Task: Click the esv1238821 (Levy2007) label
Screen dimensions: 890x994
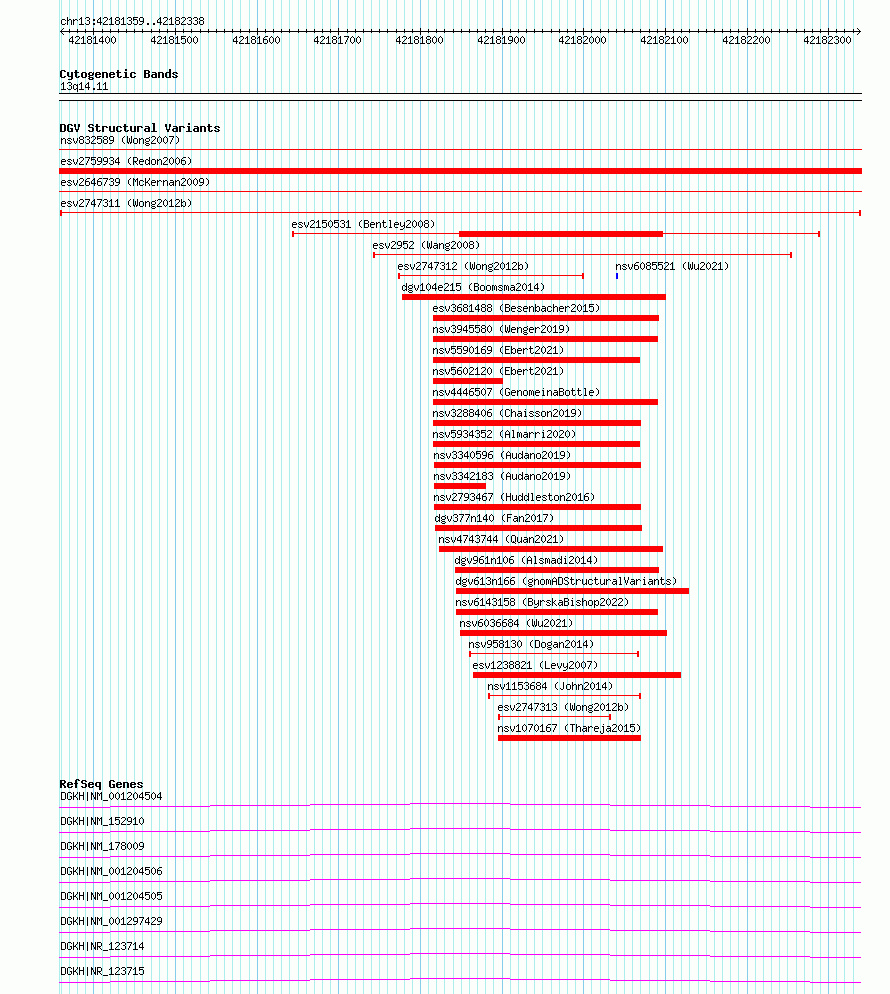Action: point(535,664)
